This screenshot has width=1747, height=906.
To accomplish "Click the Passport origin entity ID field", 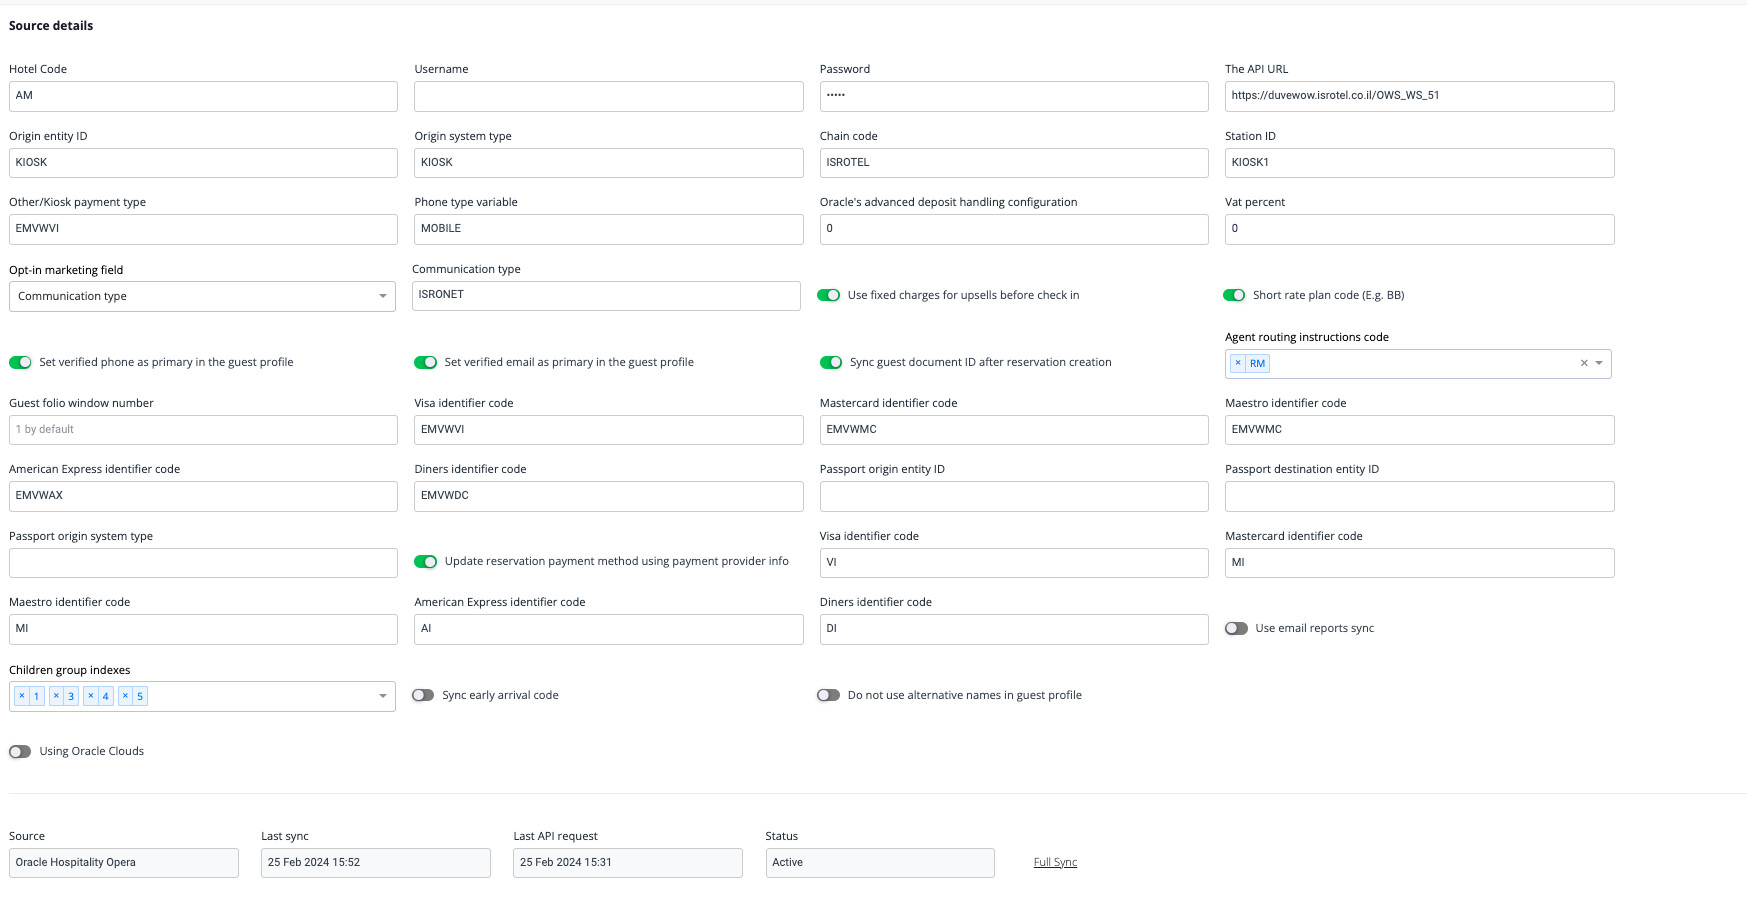I will [x=1013, y=497].
